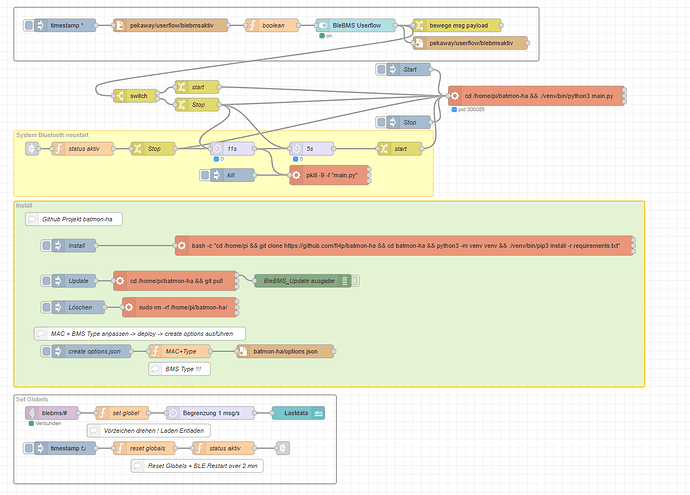Fire the Löschen inject node button
Image resolution: width=690 pixels, height=495 pixels.
tap(46, 307)
